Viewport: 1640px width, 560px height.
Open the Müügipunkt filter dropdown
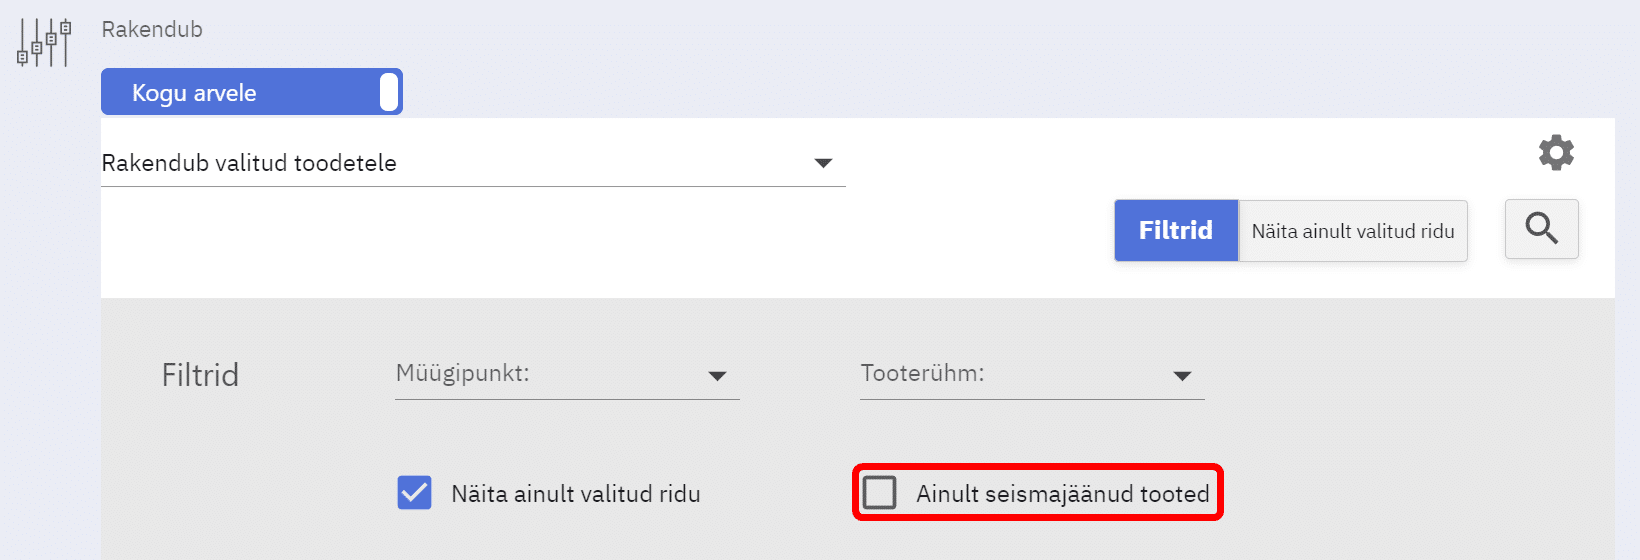566,375
